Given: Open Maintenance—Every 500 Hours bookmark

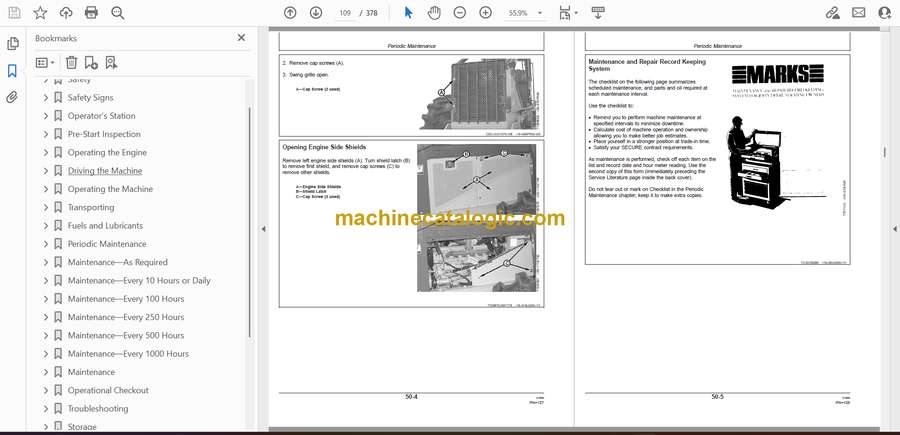Looking at the screenshot, I should coord(126,335).
